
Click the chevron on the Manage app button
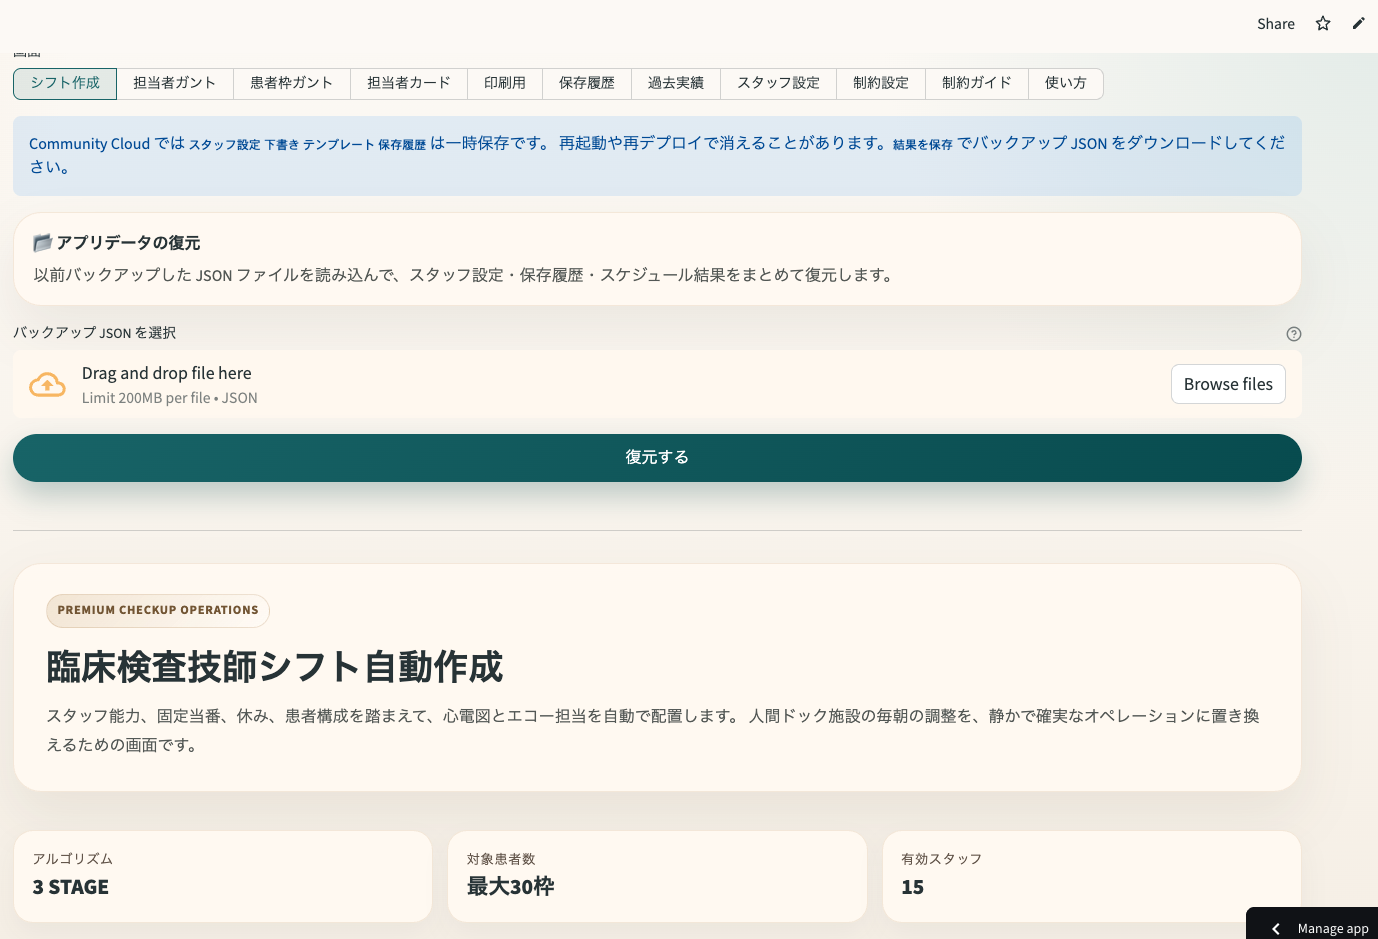[x=1275, y=928]
